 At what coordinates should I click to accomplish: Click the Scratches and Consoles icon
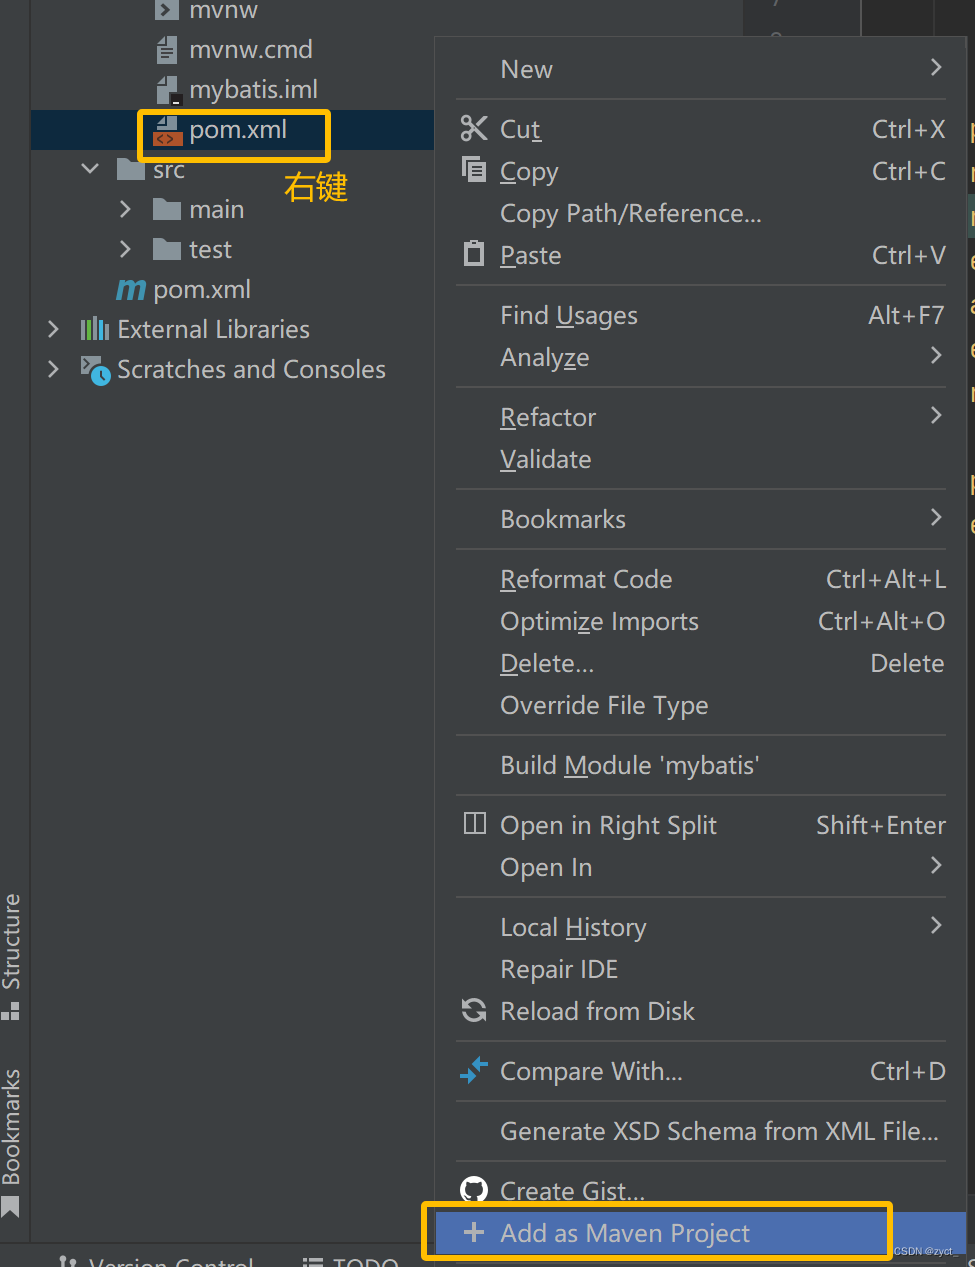pyautogui.click(x=95, y=370)
